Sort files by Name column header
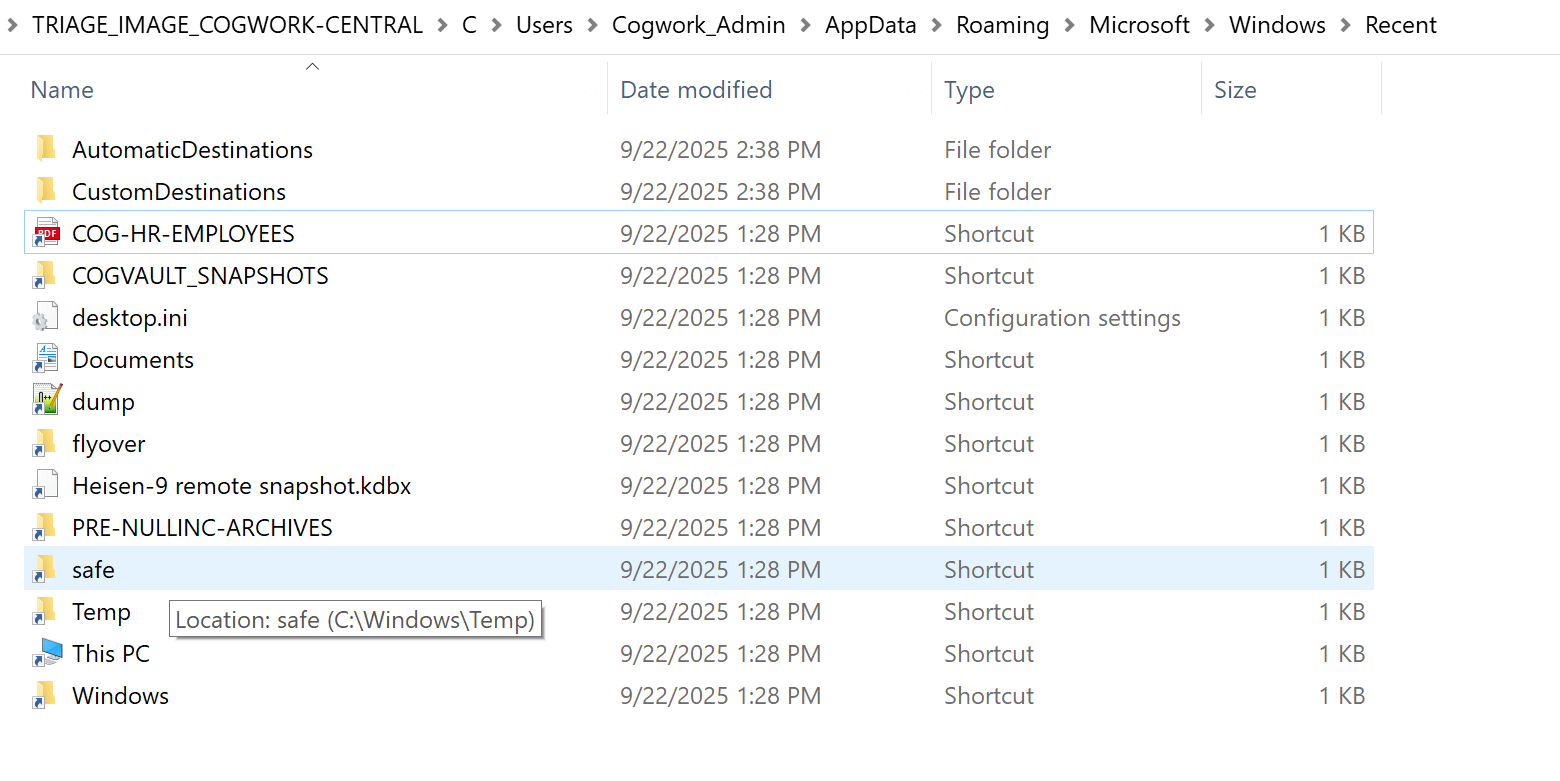Screen dimensions: 1560x781 click(62, 90)
